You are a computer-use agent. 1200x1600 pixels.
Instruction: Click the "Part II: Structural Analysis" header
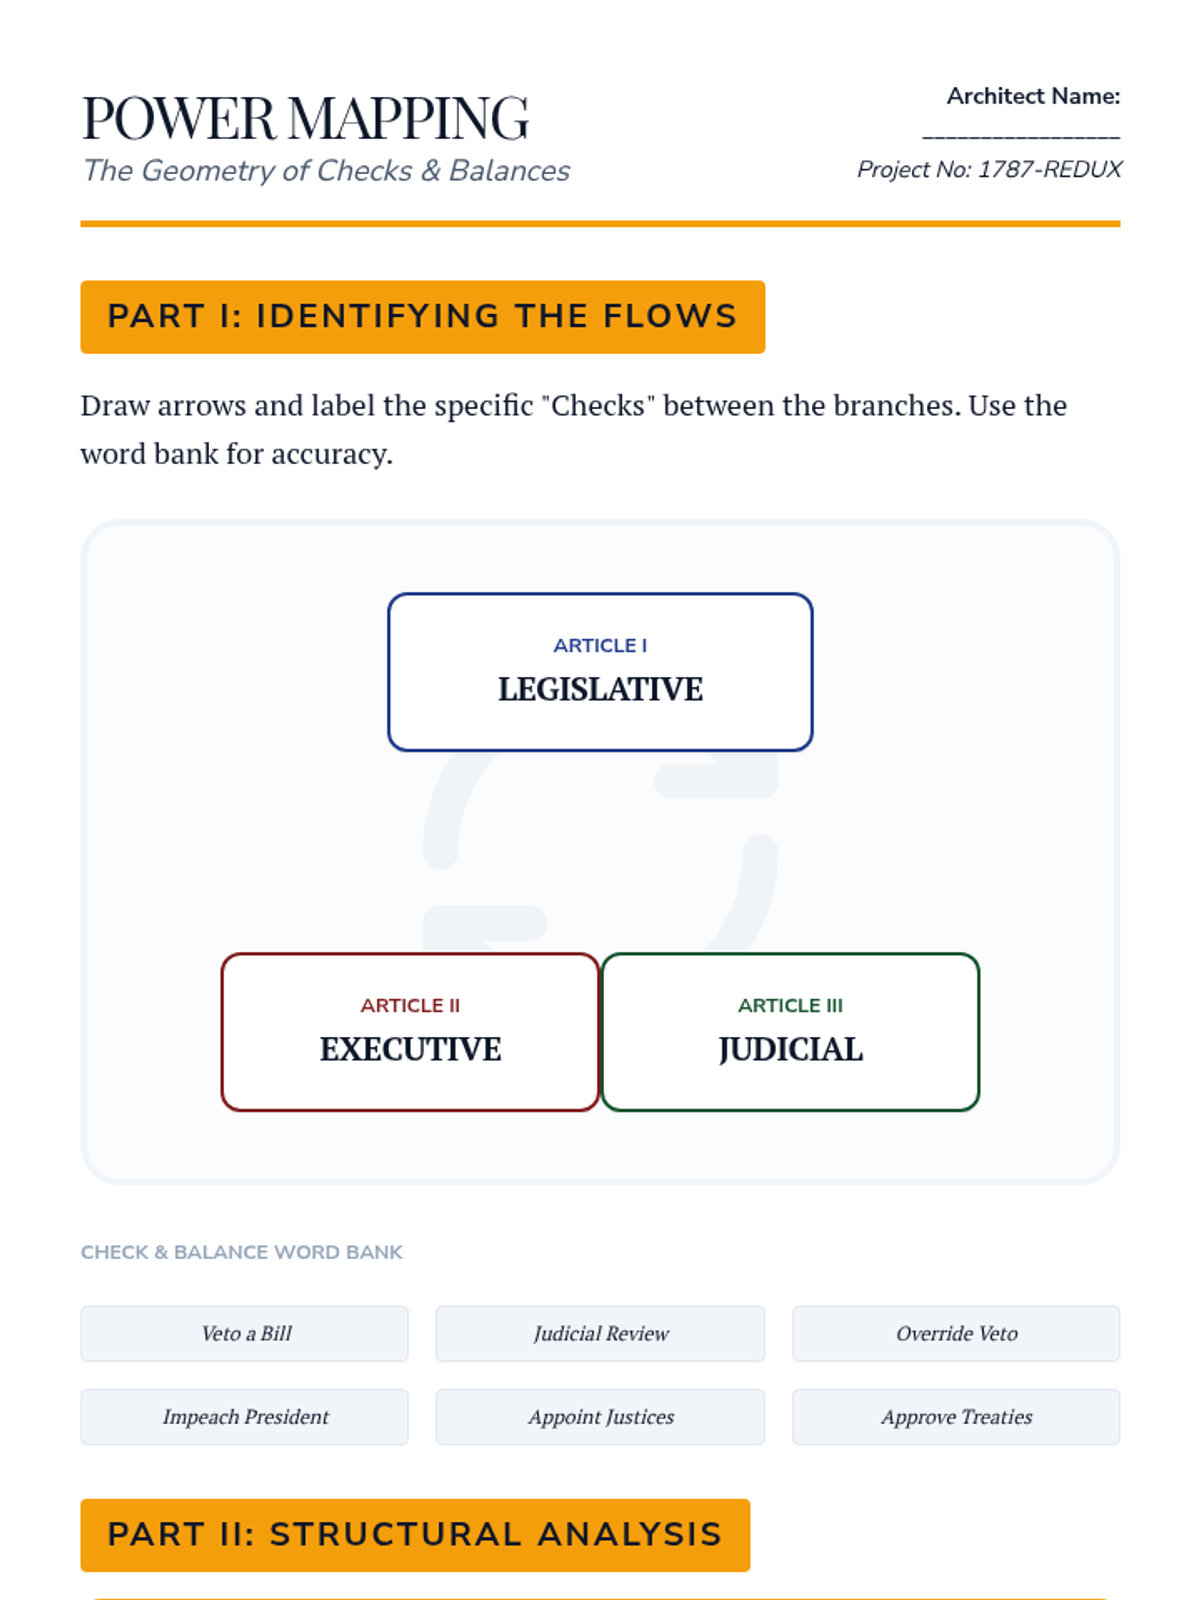point(415,1534)
